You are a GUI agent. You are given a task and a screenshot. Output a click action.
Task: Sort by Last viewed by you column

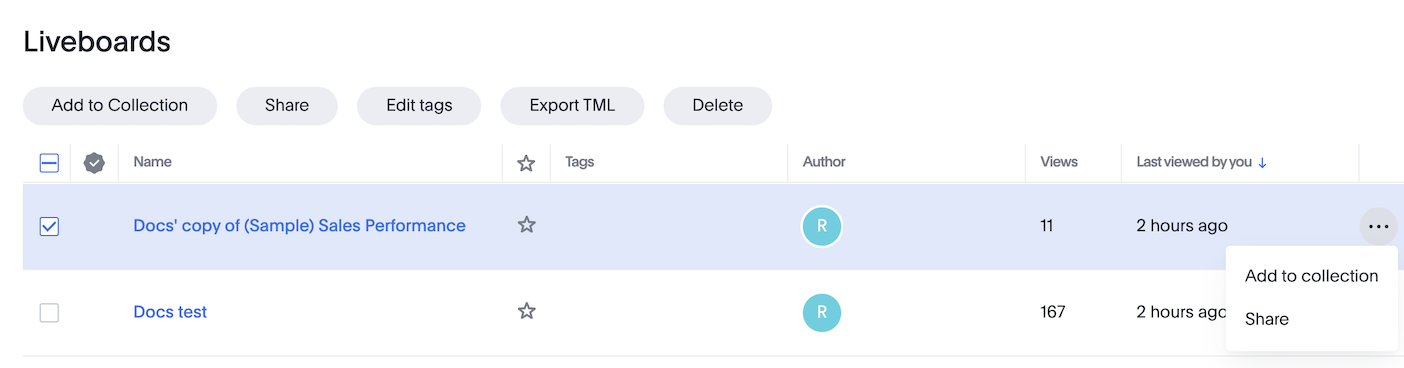(x=1194, y=162)
